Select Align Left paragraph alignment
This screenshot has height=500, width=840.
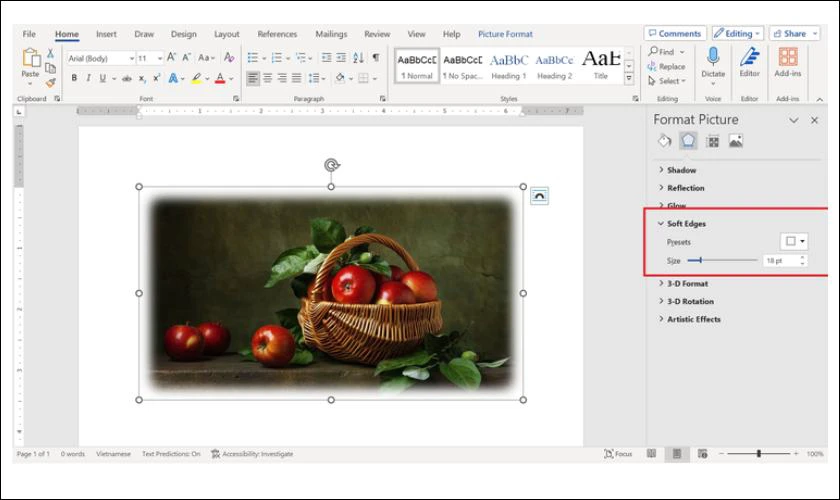coord(253,79)
